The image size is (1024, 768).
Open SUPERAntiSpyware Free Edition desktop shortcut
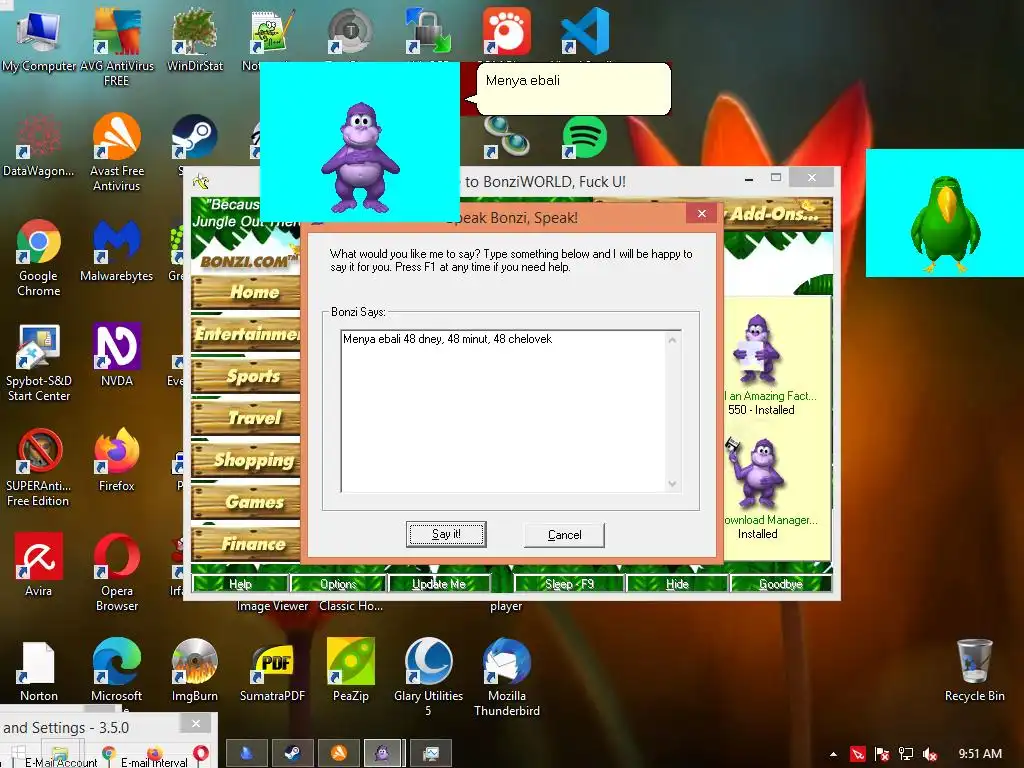coord(39,467)
